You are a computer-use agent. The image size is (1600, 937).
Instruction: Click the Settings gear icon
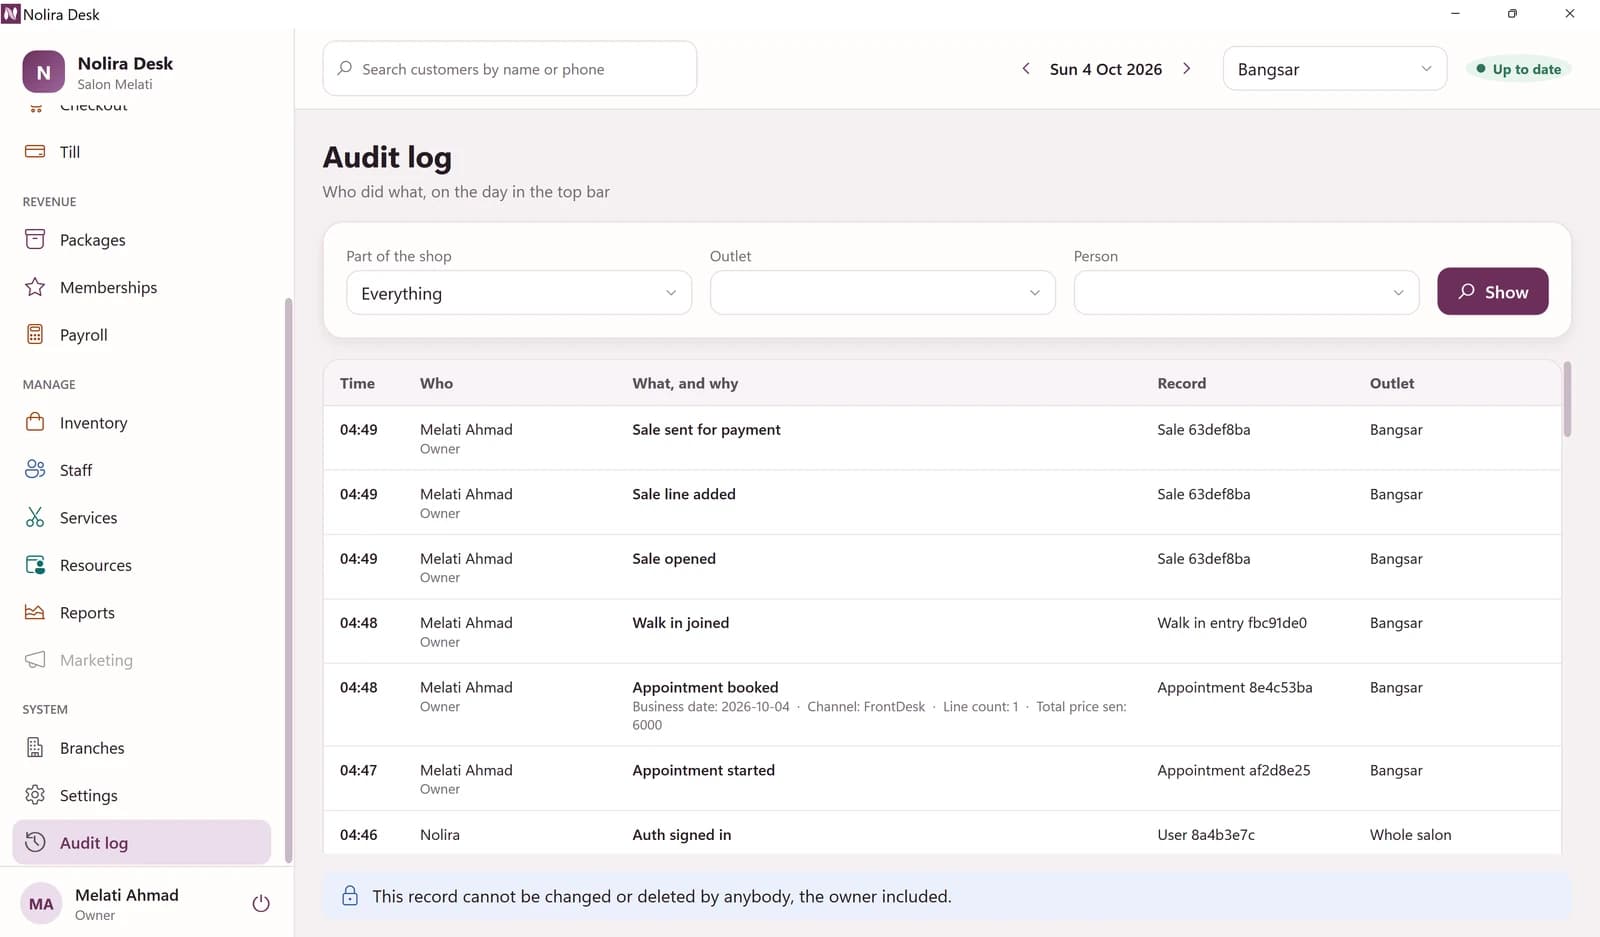(x=35, y=795)
